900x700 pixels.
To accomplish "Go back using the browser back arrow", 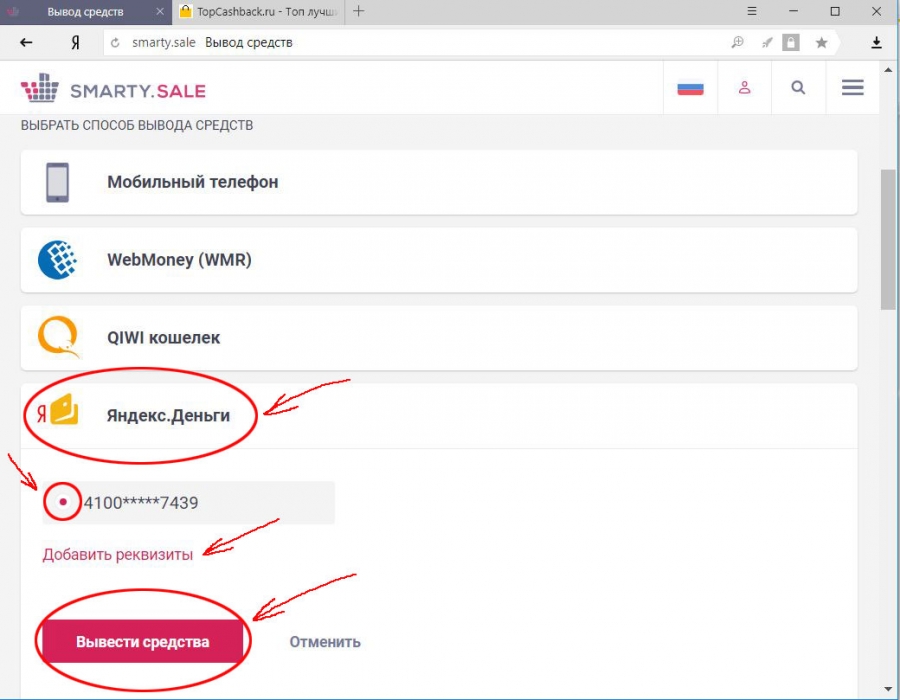I will 26,42.
